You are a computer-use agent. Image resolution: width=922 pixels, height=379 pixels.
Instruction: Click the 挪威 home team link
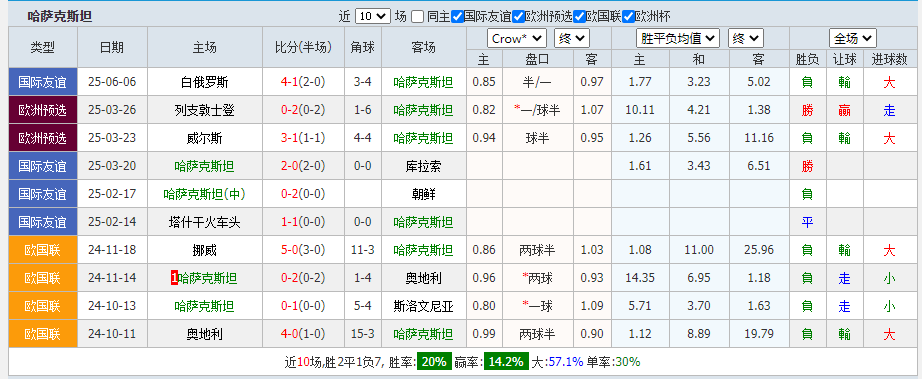pyautogui.click(x=205, y=250)
